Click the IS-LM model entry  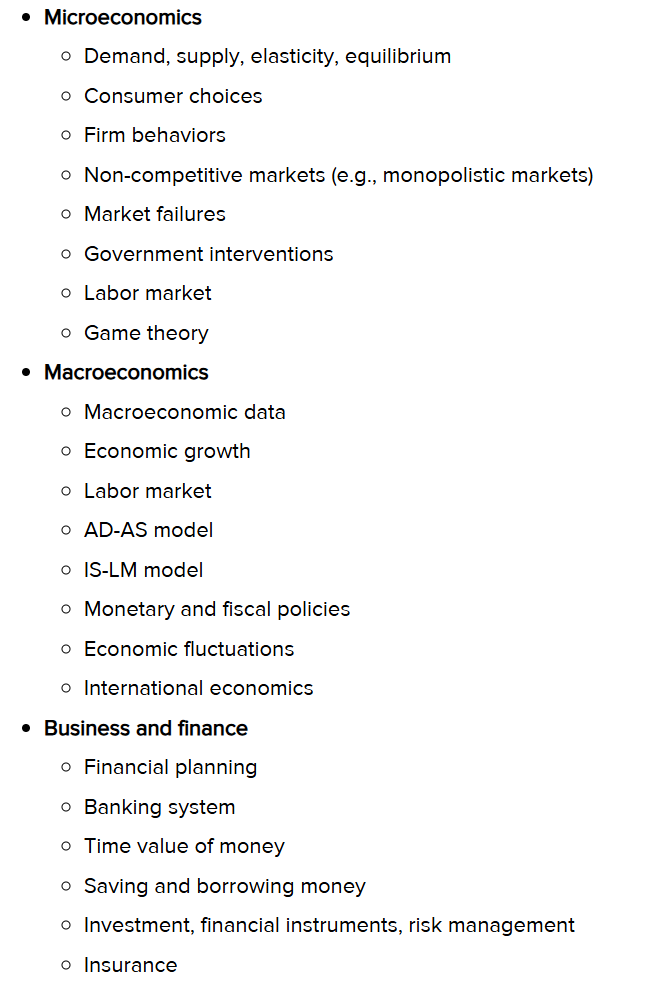click(x=143, y=570)
